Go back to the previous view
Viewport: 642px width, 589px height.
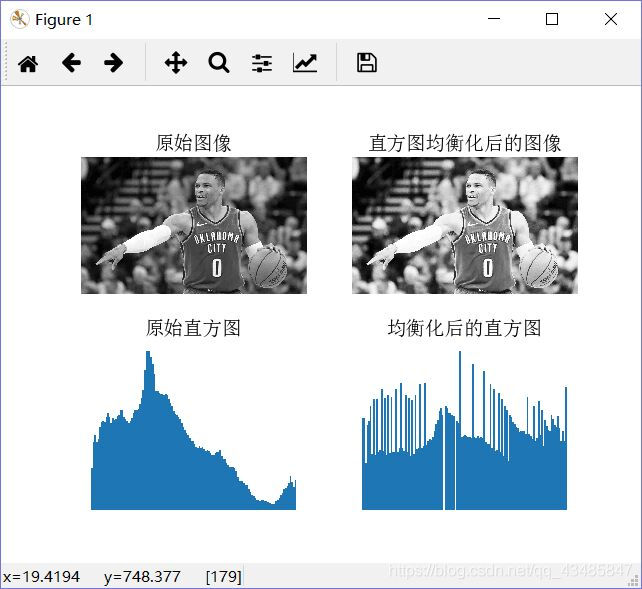point(71,63)
